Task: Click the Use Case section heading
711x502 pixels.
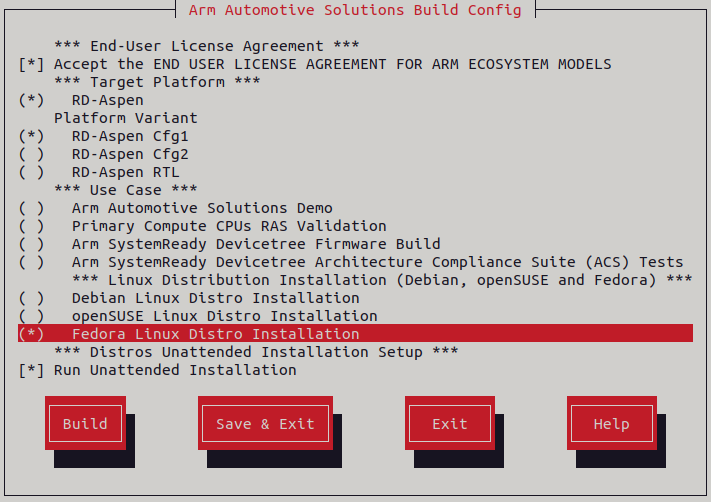Action: (126, 190)
